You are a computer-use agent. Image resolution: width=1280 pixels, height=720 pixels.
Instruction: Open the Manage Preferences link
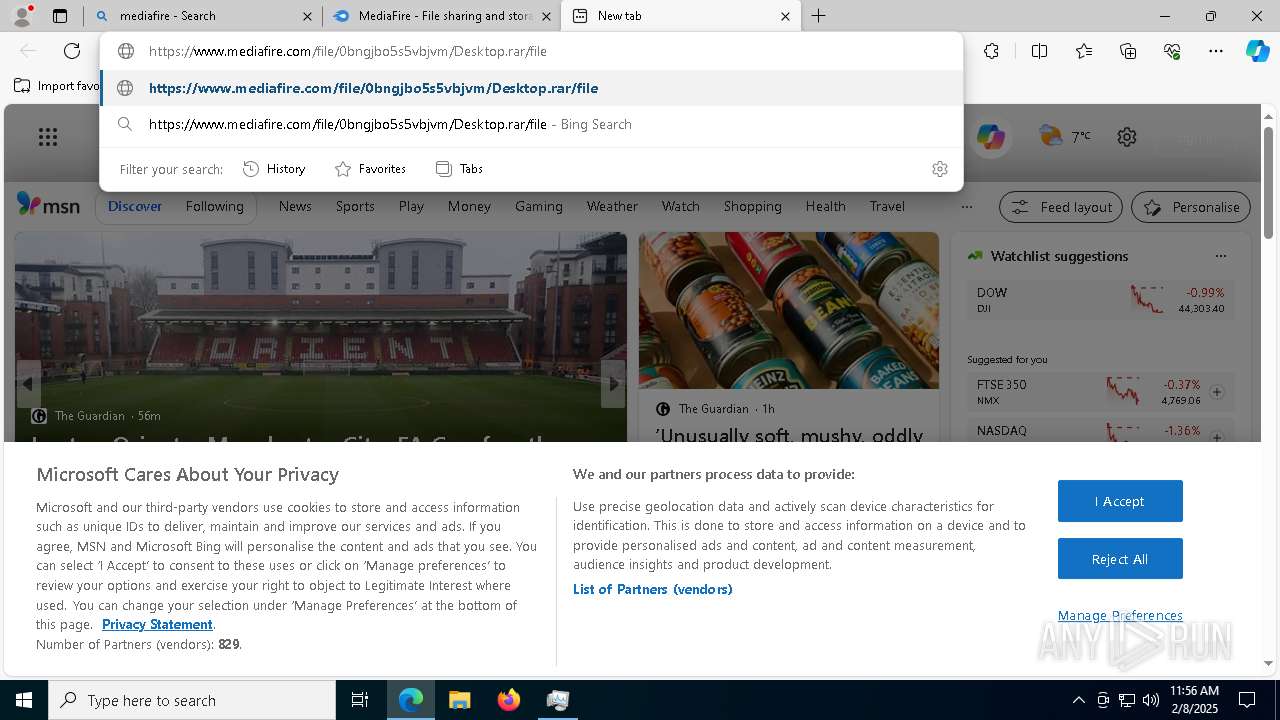1120,615
